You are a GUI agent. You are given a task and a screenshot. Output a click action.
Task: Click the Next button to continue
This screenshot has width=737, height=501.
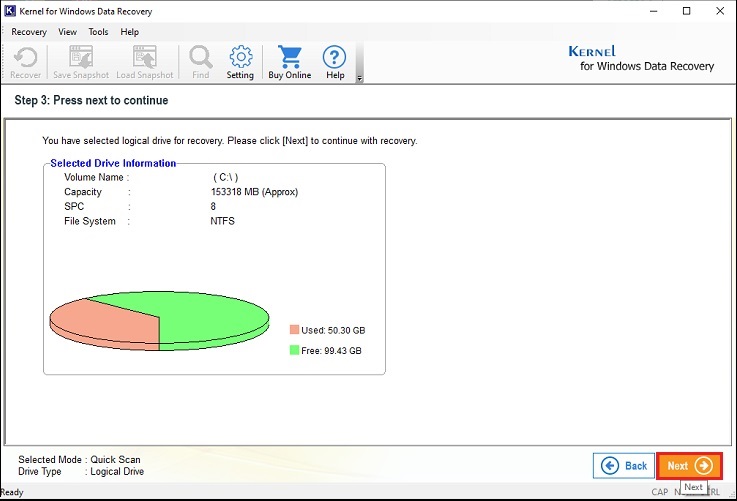pos(689,466)
